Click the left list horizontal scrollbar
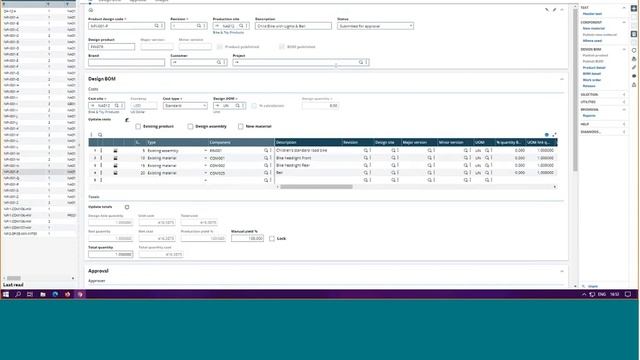The image size is (640, 360). 13,278
